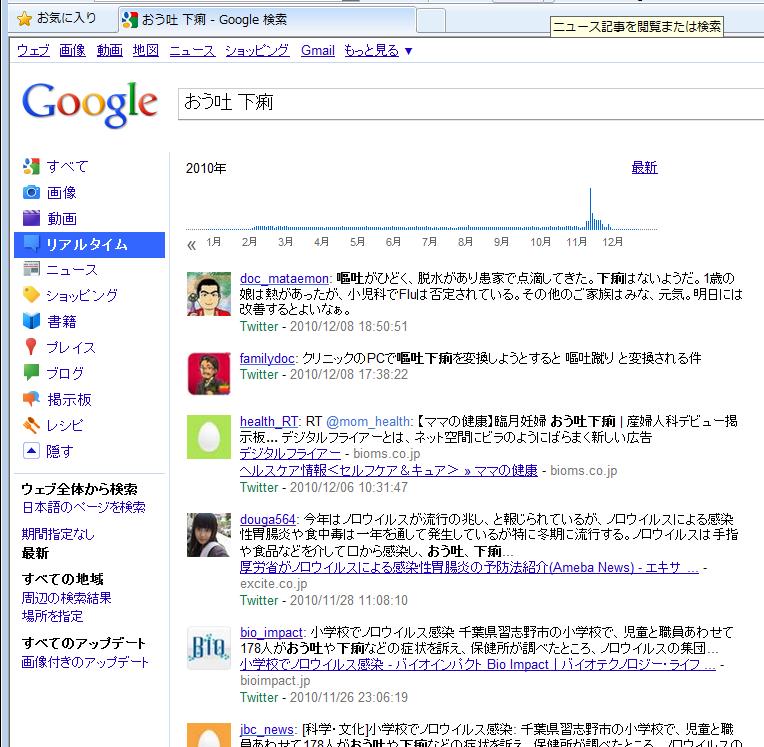Image resolution: width=764 pixels, height=747 pixels.
Task: Open the doc_mataemon username link
Action: [x=284, y=278]
